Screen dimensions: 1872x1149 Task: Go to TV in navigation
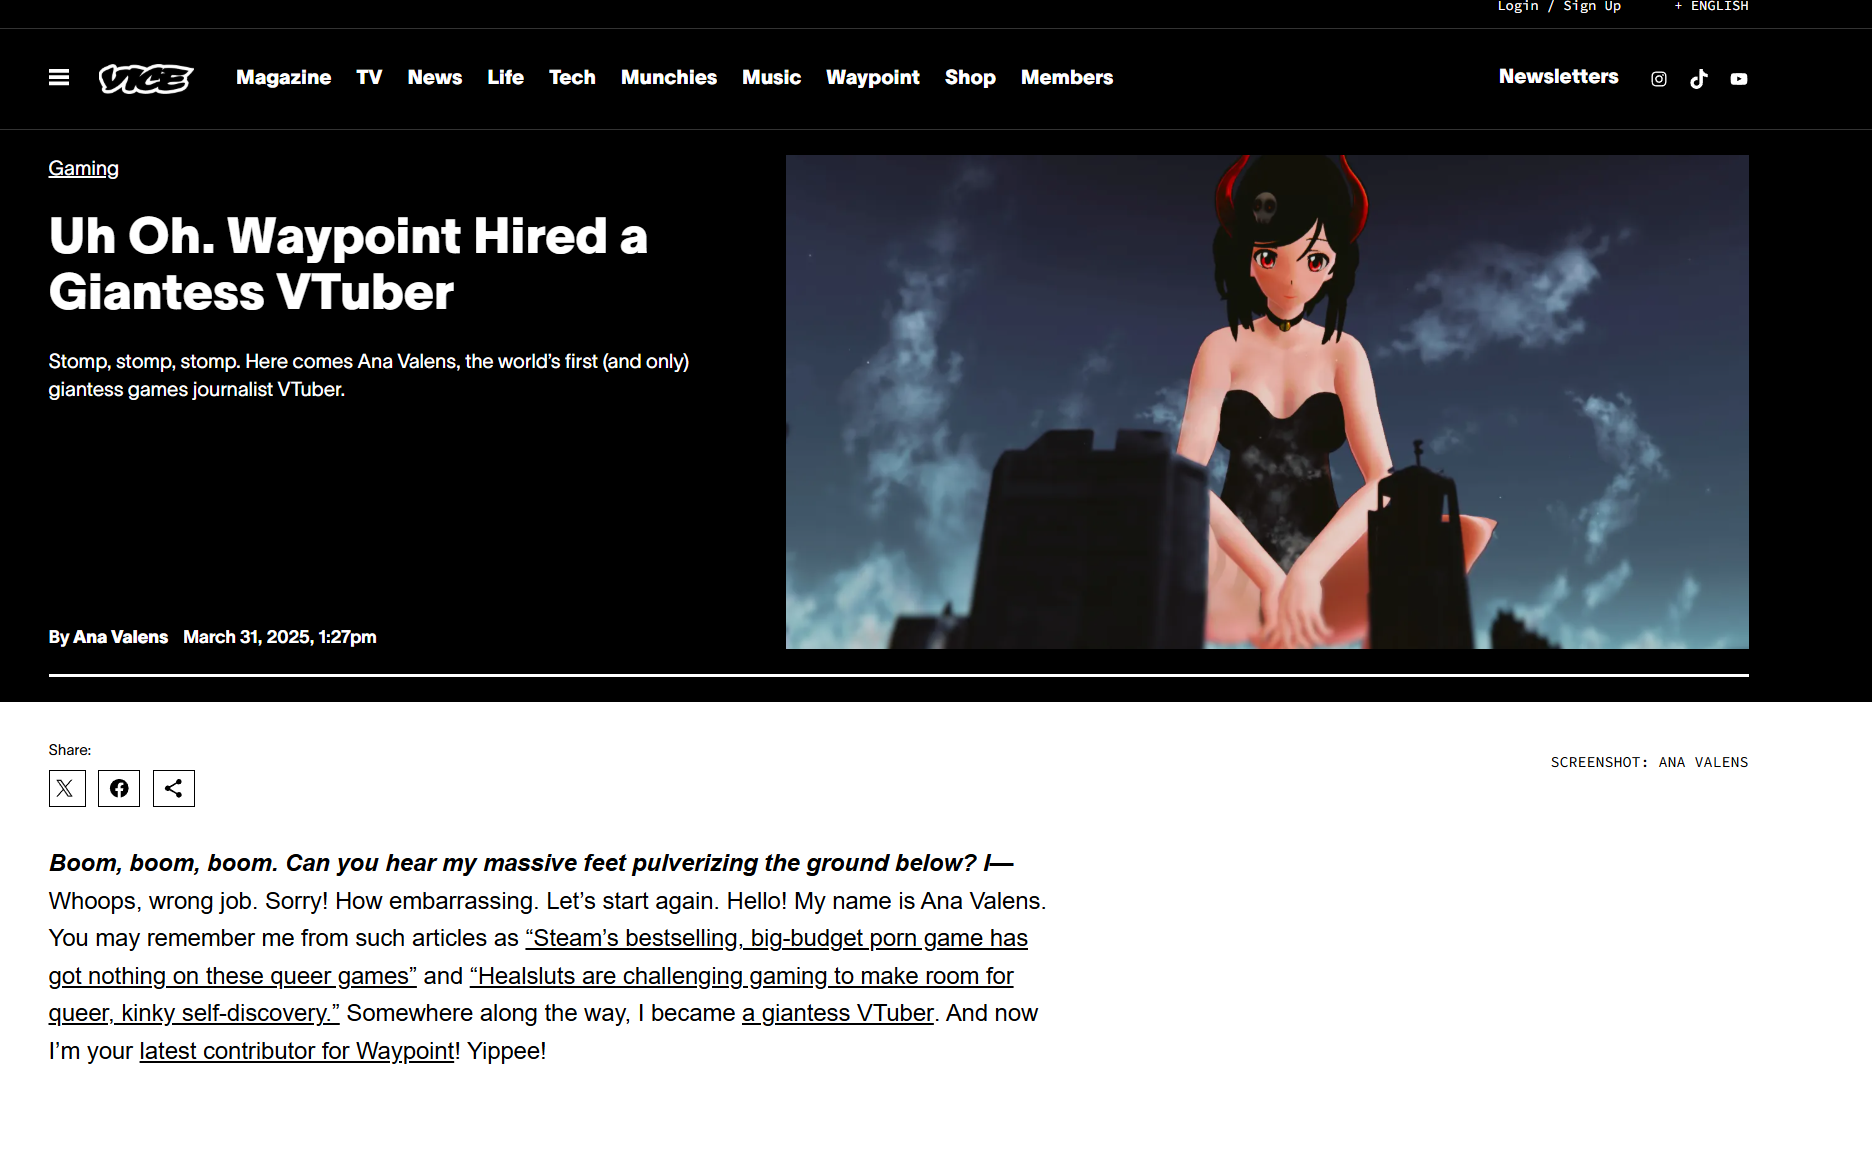(369, 77)
